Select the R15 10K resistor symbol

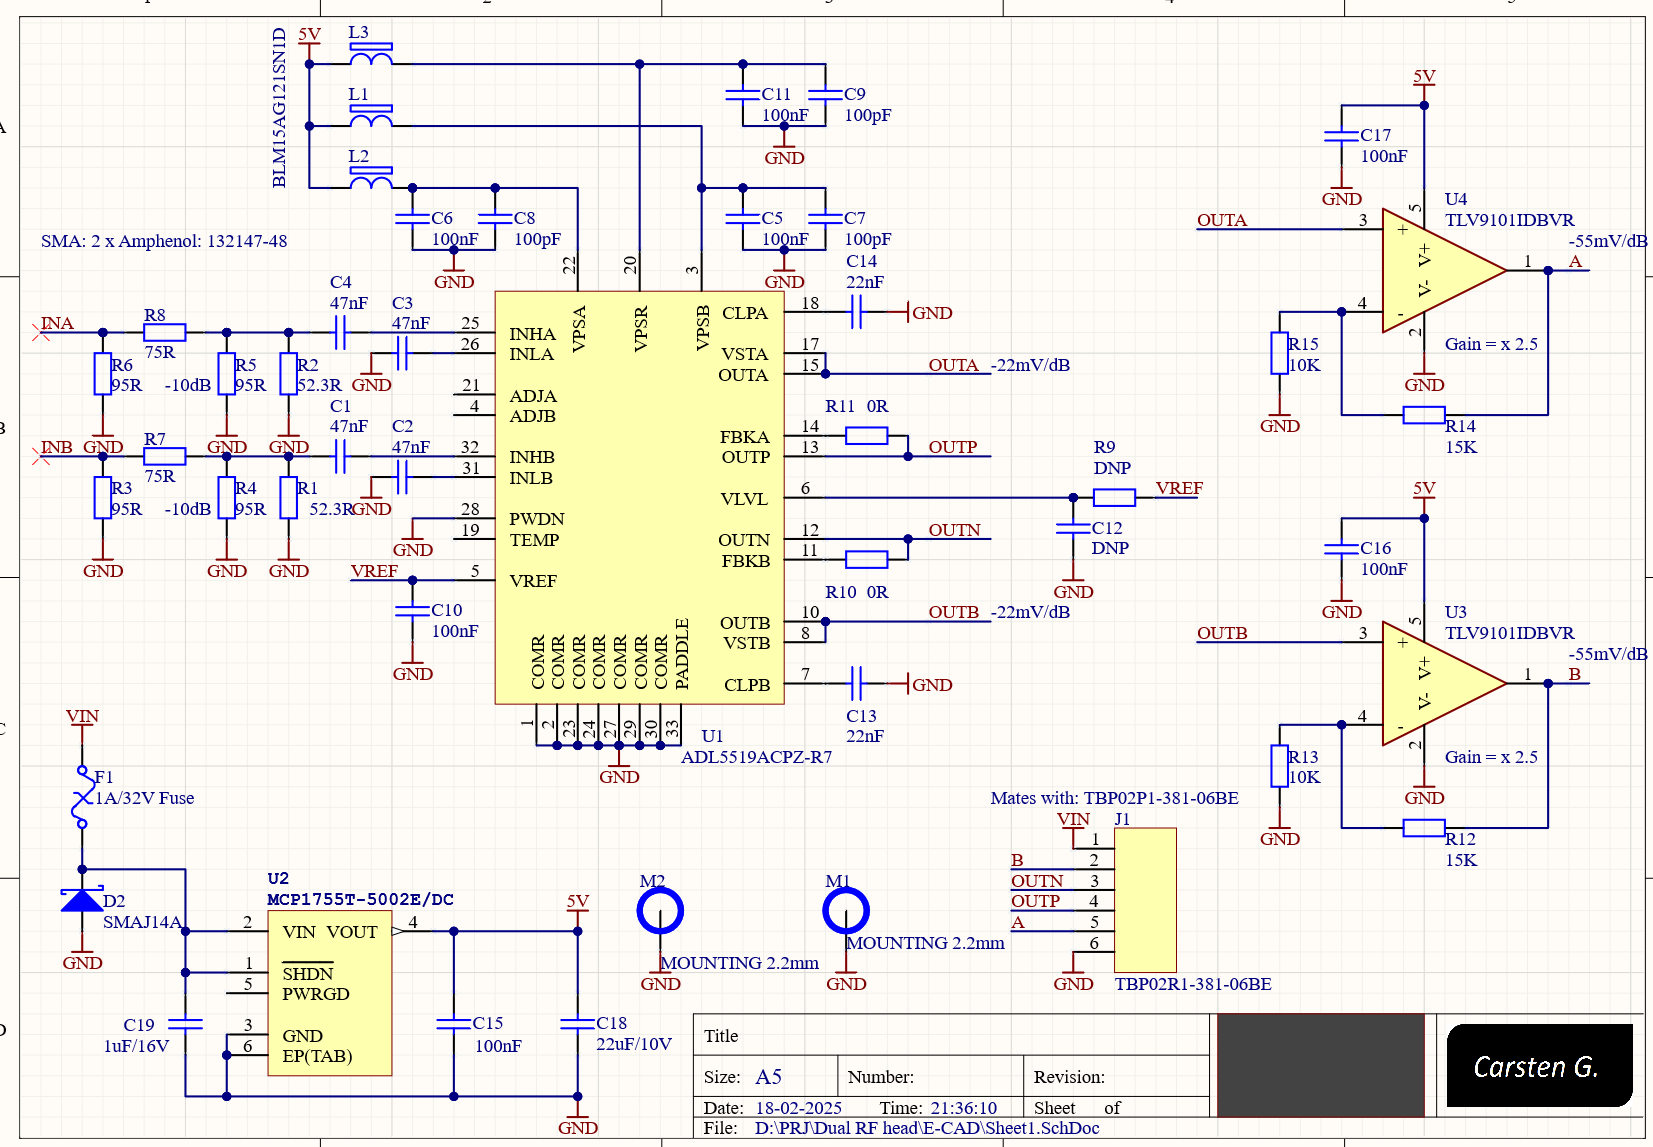(x=1280, y=353)
